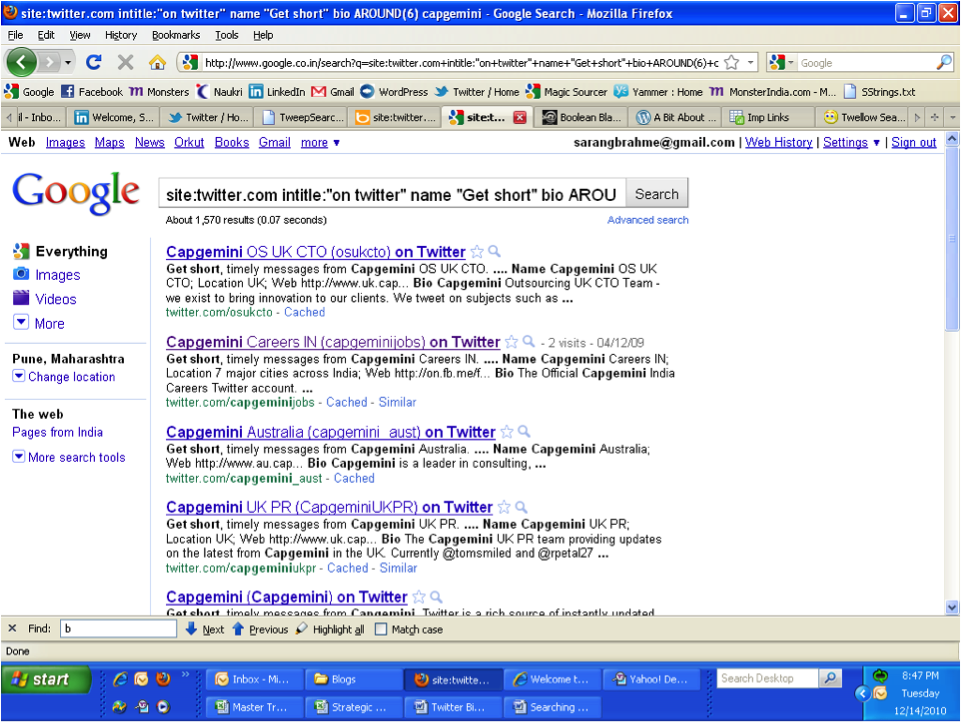Click the page vertical scrollbar thumb

(x=952, y=239)
